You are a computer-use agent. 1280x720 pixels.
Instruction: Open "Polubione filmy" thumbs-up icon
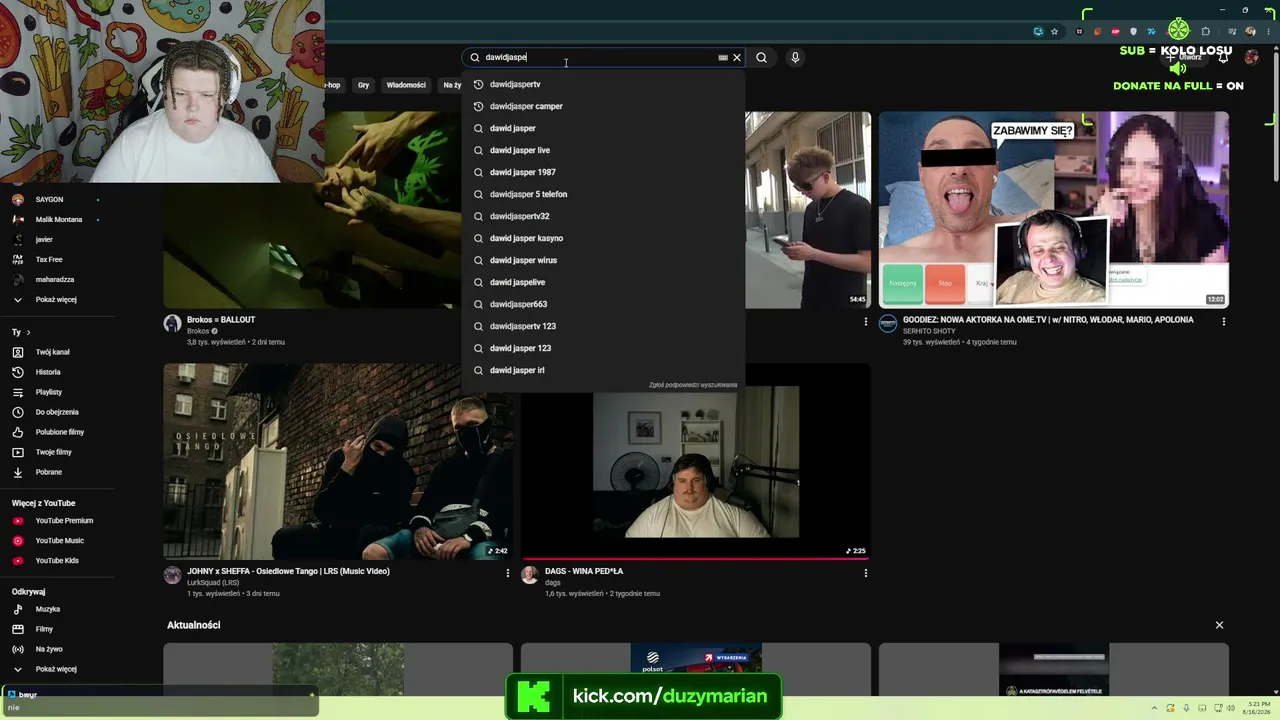point(18,432)
